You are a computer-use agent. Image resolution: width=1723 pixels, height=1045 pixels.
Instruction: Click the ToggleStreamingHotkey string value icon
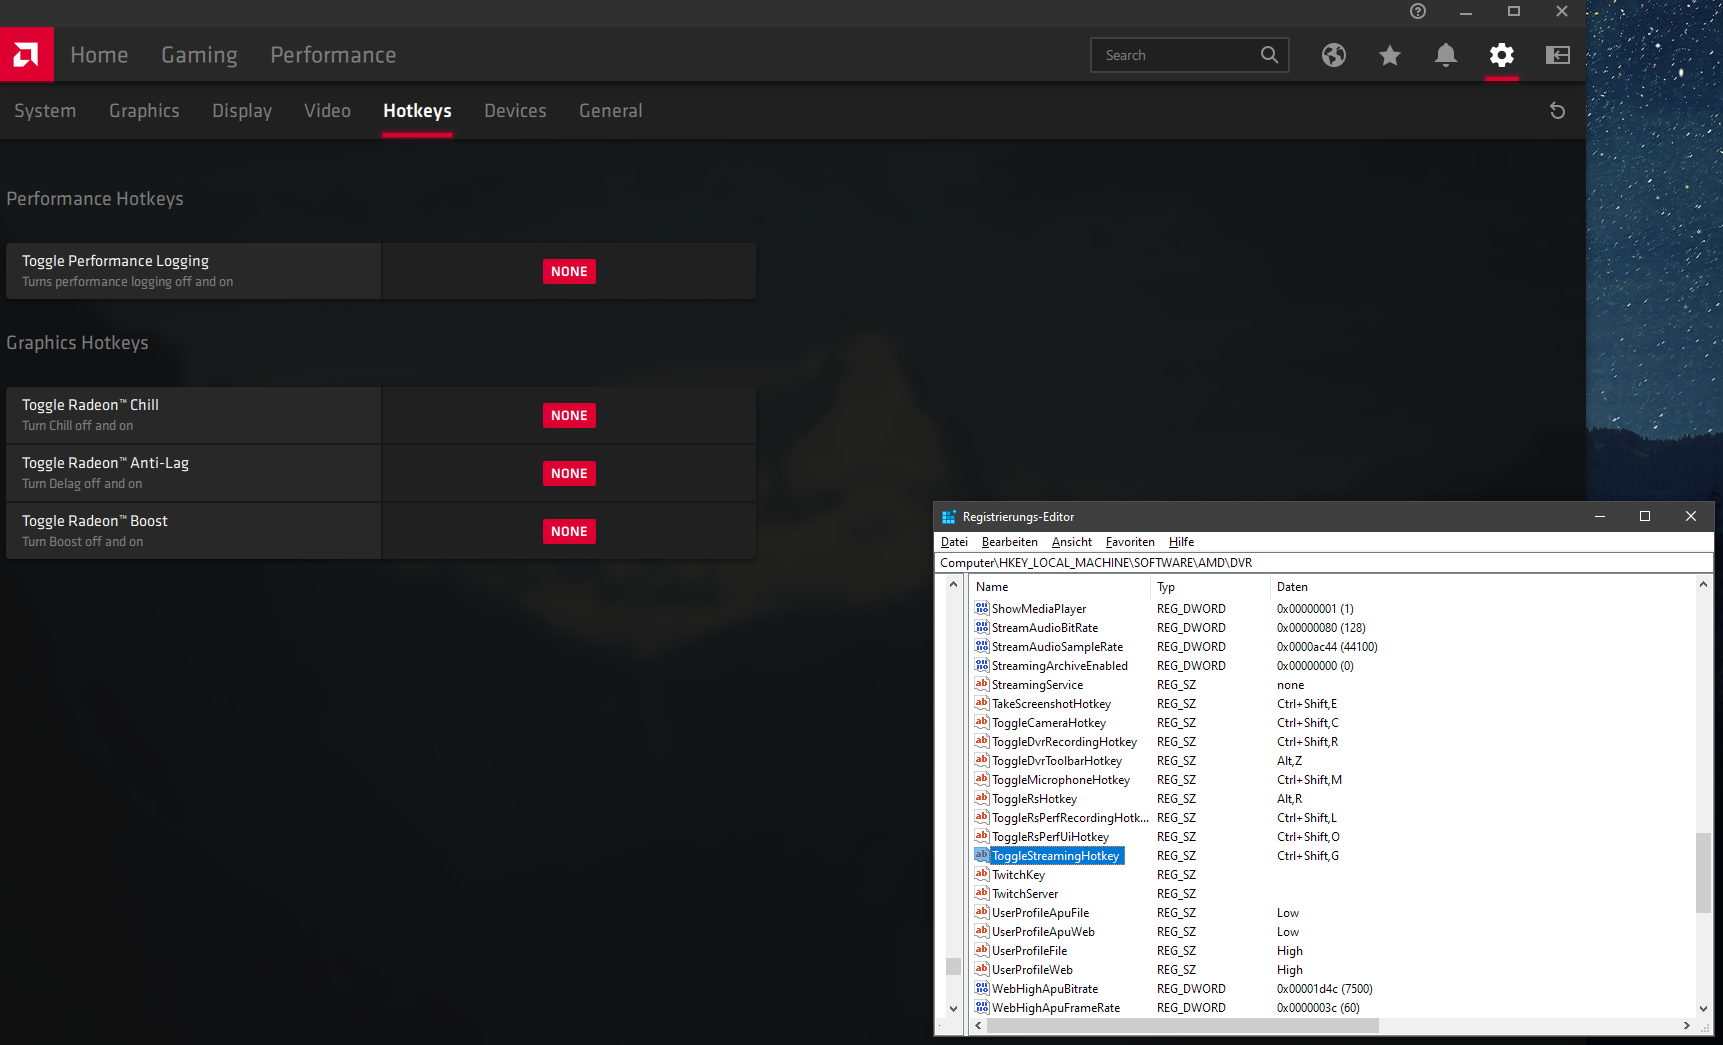[x=982, y=855]
